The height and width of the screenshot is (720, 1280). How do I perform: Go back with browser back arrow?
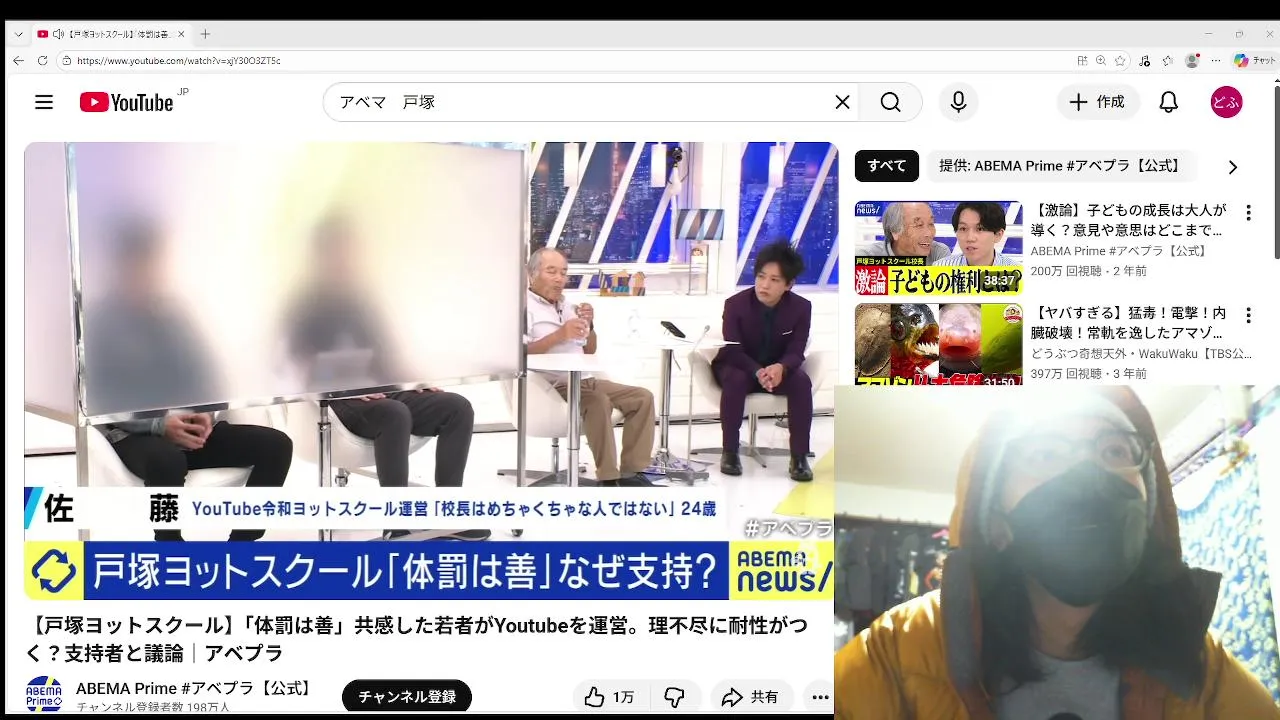tap(18, 61)
